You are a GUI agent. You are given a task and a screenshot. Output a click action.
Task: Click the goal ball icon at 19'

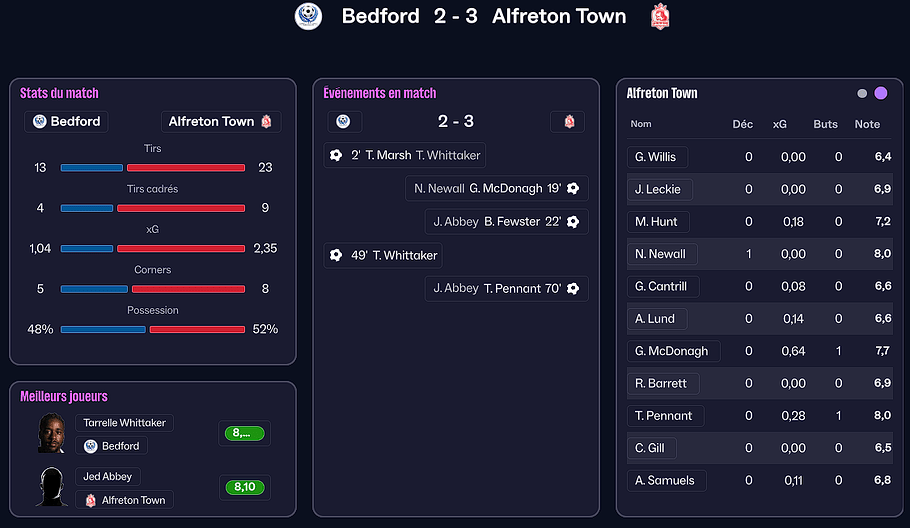click(x=573, y=188)
